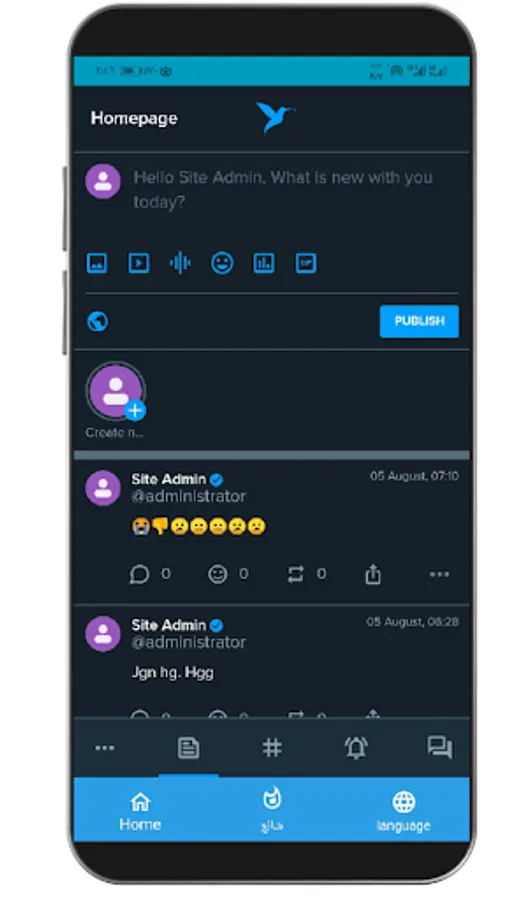Viewport: 526px width, 900px height.
Task: Add a video with the play icon
Action: (138, 263)
